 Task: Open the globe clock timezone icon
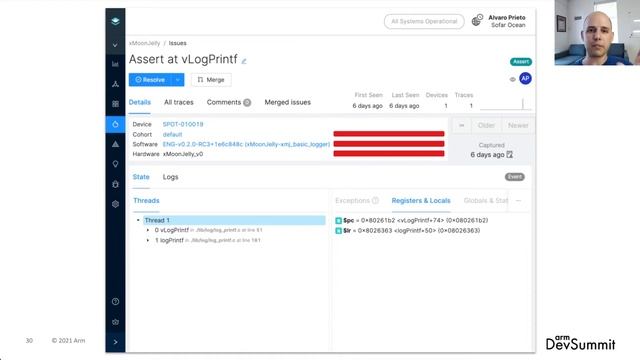(477, 20)
